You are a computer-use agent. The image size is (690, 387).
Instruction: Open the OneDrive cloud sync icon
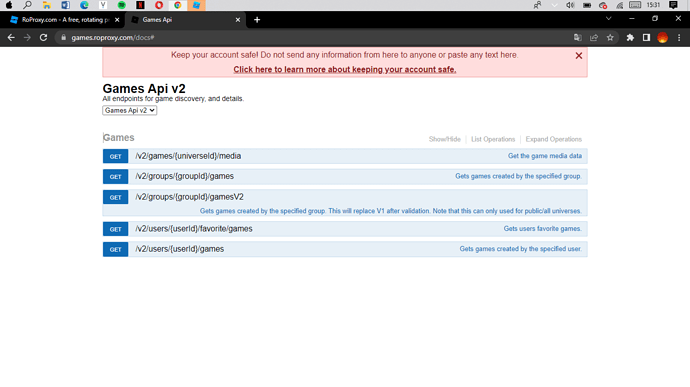pyautogui.click(x=603, y=5)
